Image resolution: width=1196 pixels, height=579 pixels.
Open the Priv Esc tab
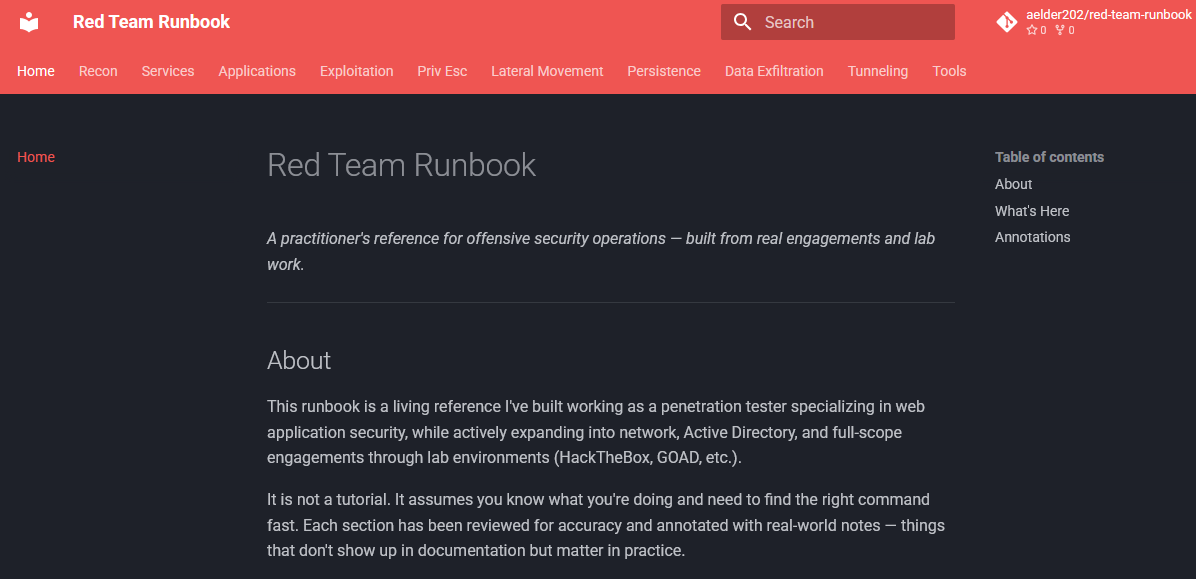coord(442,71)
